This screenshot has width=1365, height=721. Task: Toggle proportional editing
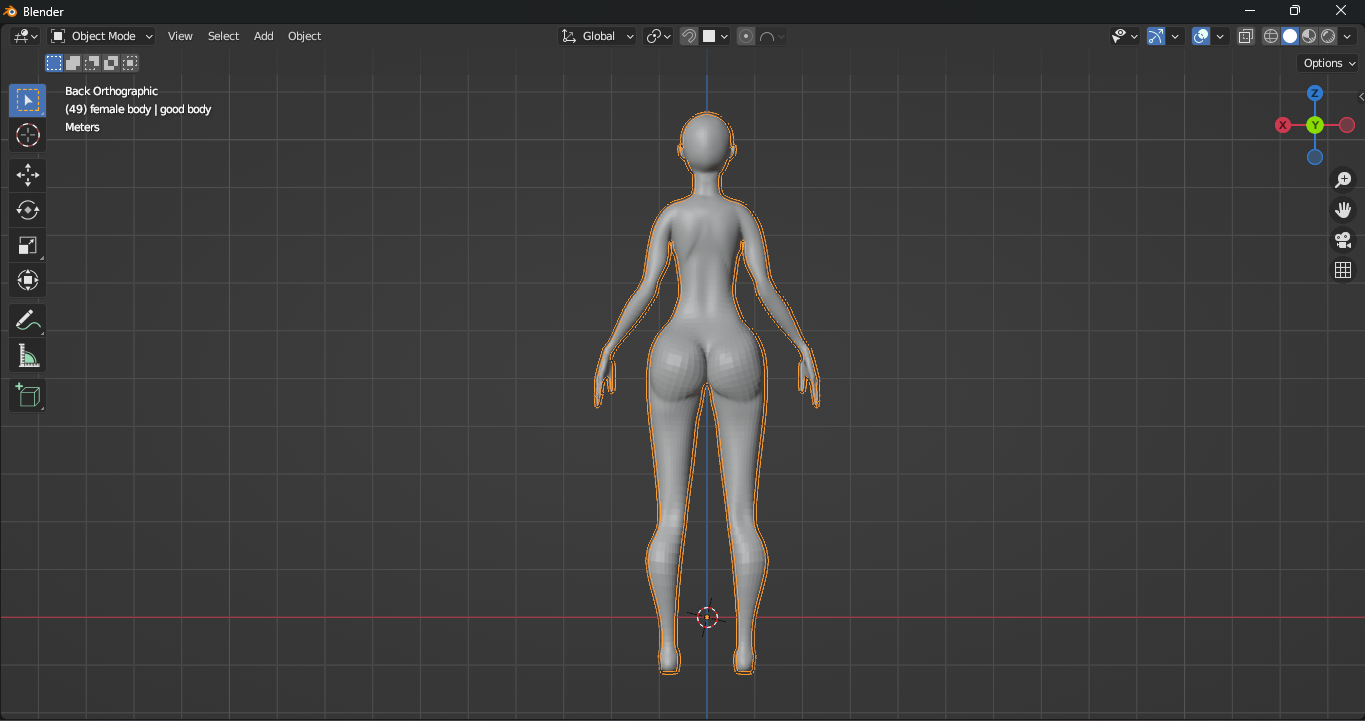pyautogui.click(x=746, y=36)
